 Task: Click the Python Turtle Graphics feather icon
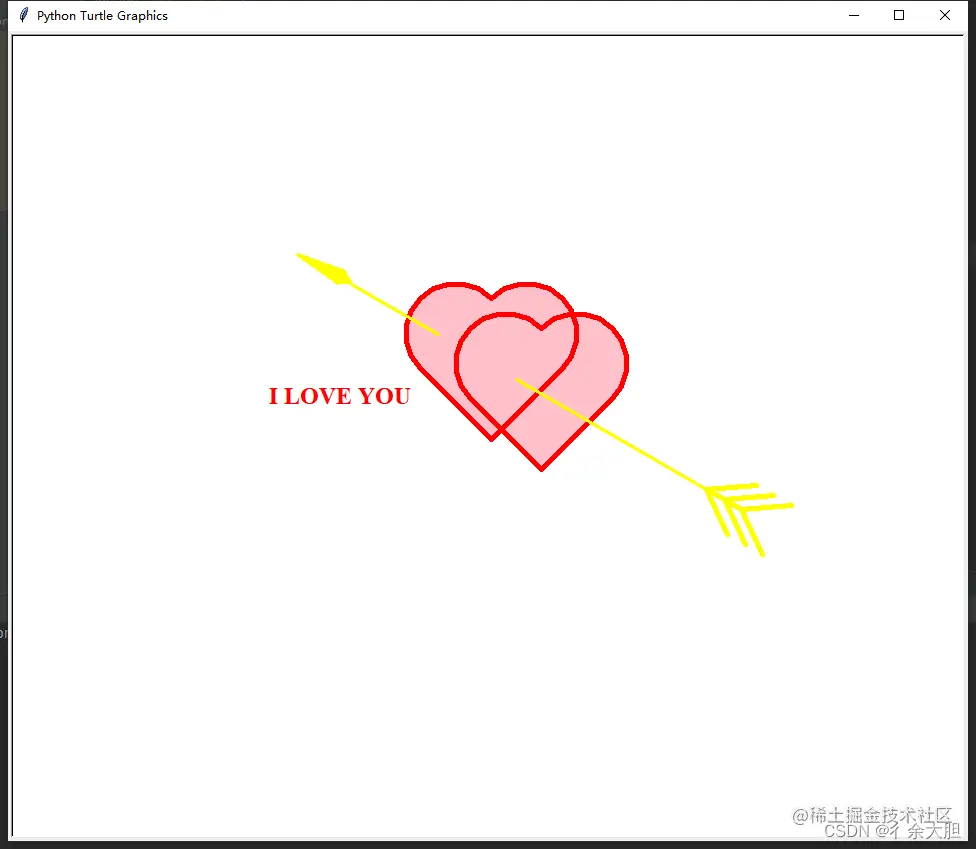pyautogui.click(x=24, y=15)
